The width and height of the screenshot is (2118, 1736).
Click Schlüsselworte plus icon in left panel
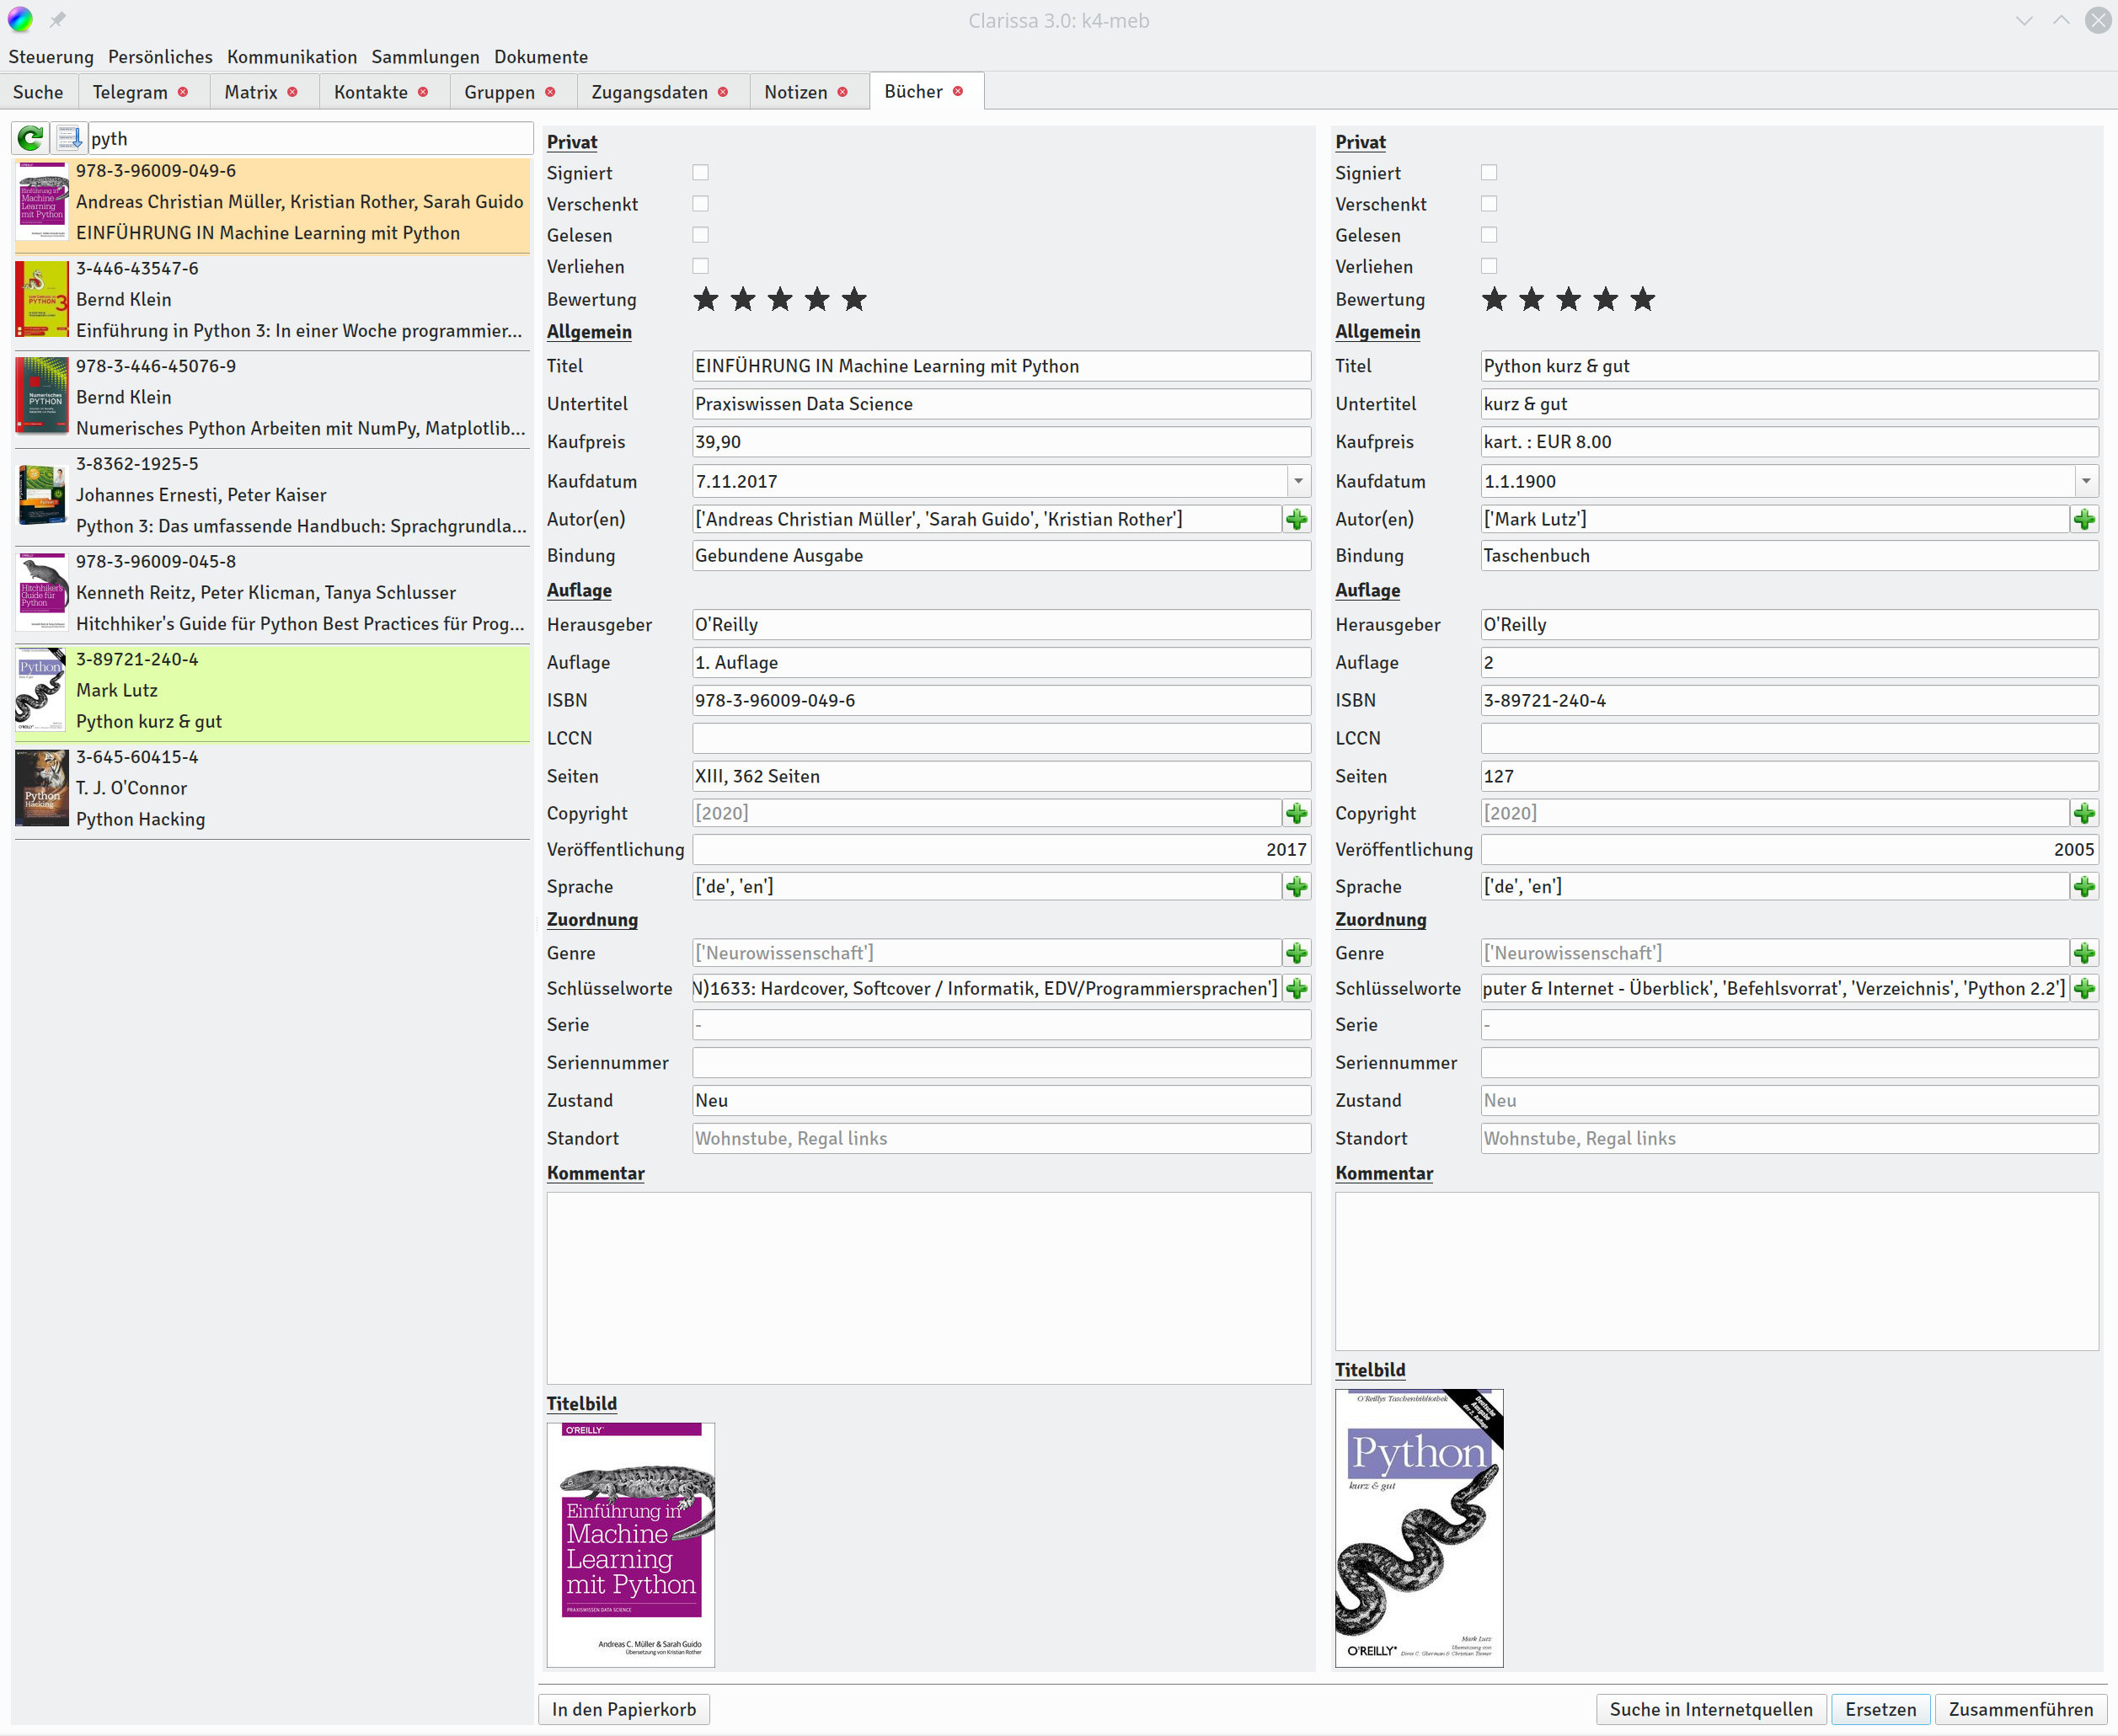click(x=1297, y=988)
